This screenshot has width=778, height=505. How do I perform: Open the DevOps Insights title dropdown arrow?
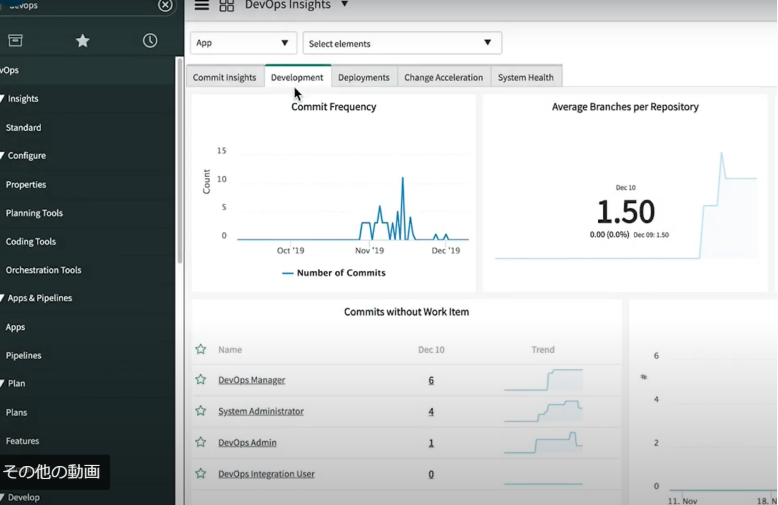[344, 4]
